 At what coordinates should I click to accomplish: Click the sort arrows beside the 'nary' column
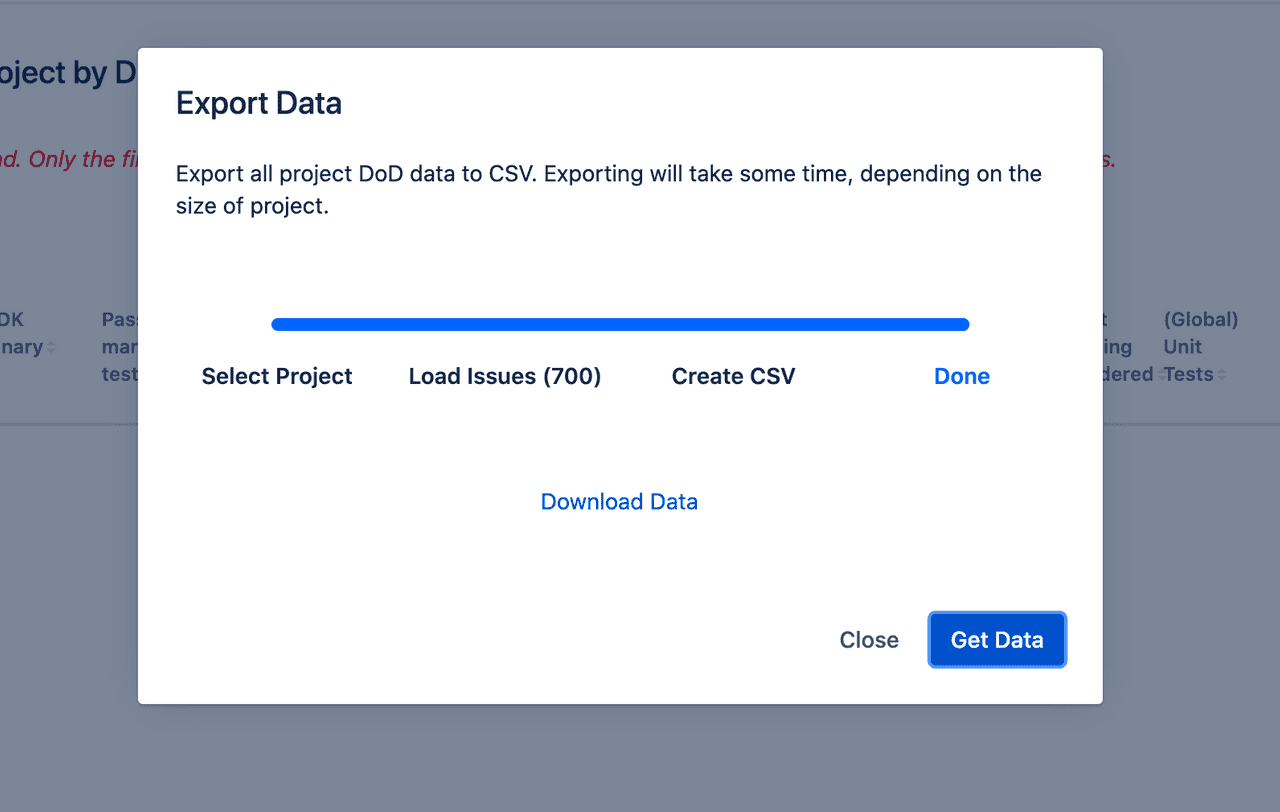(51, 348)
